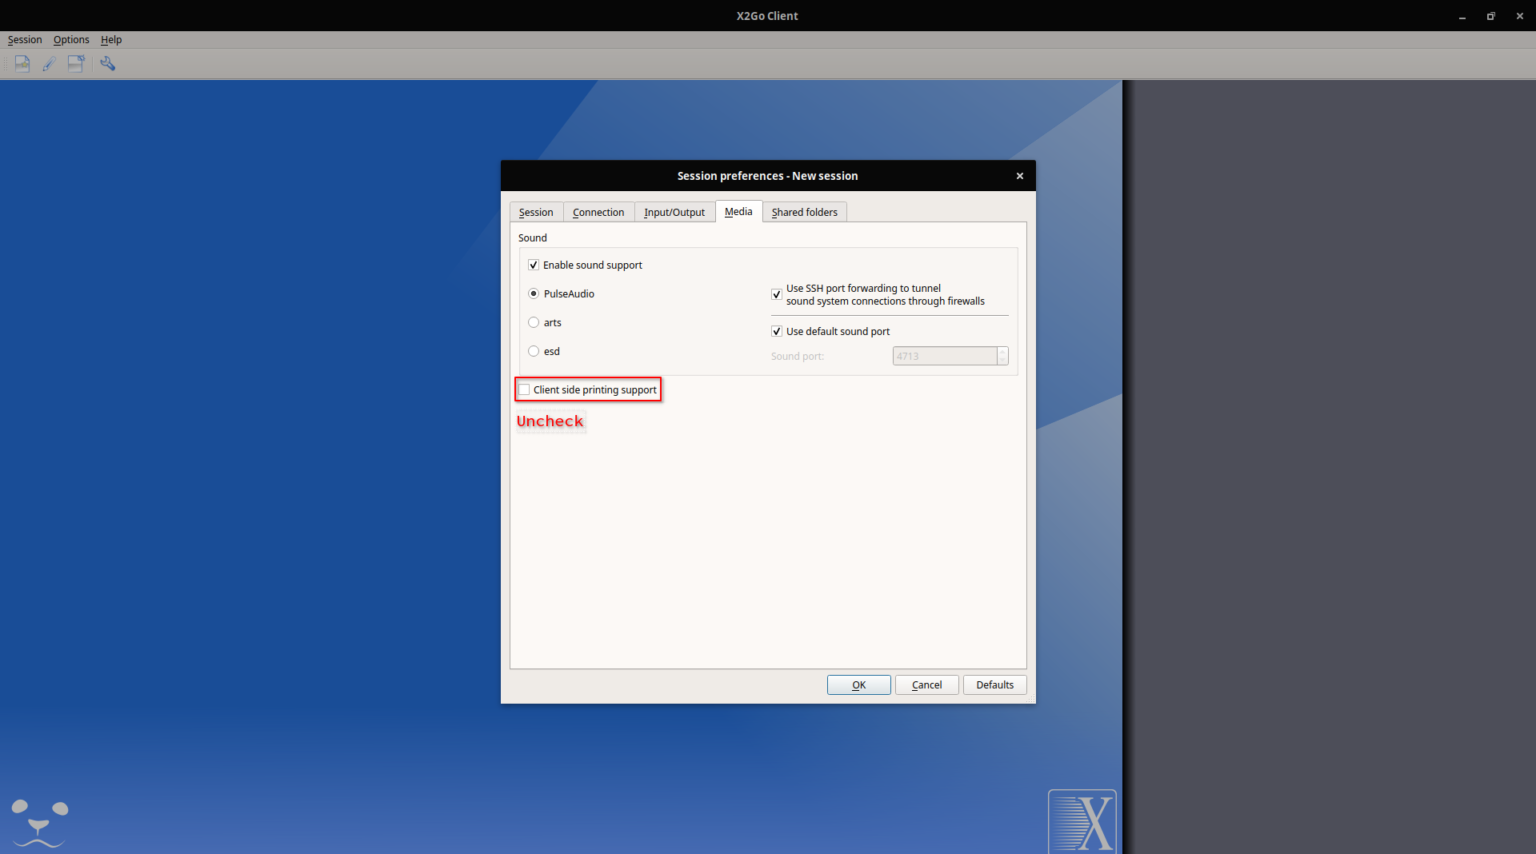Close the Session preferences dialog
The width and height of the screenshot is (1536, 854).
(1019, 176)
